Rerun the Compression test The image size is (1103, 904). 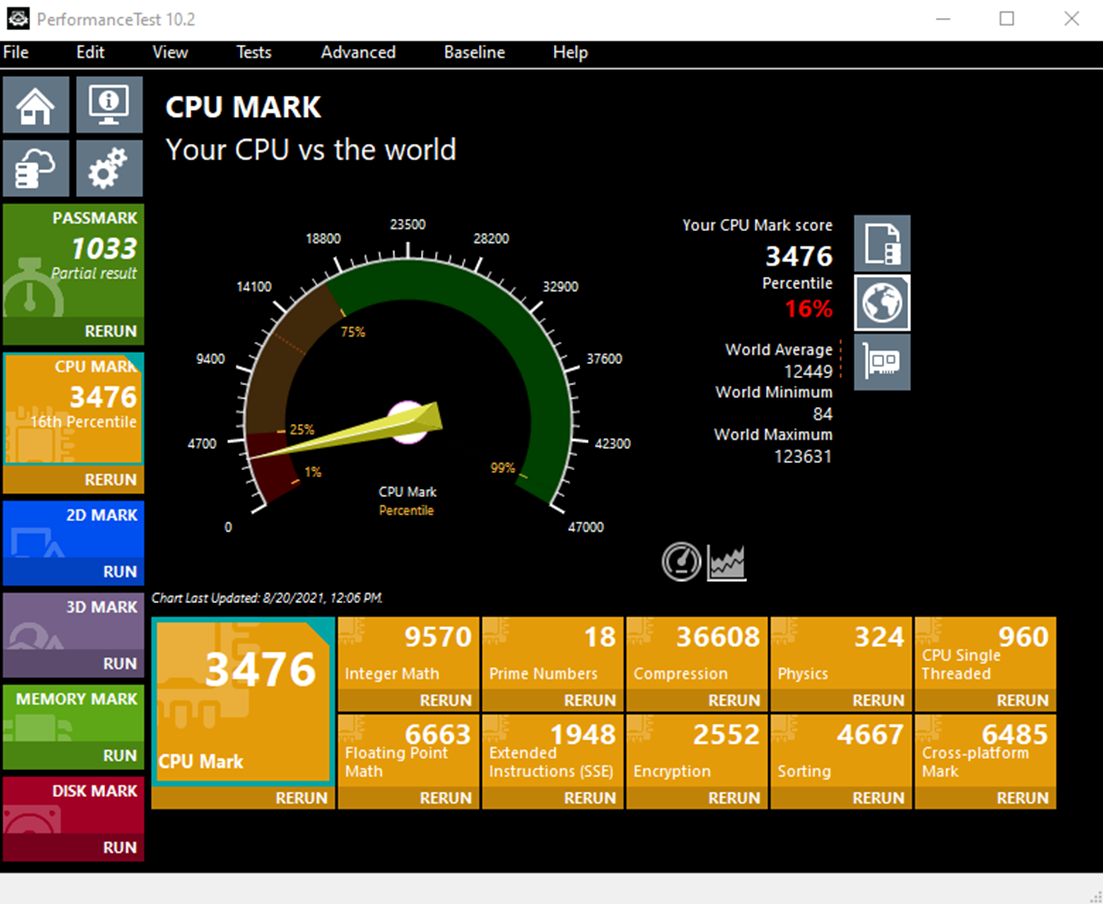(x=697, y=700)
